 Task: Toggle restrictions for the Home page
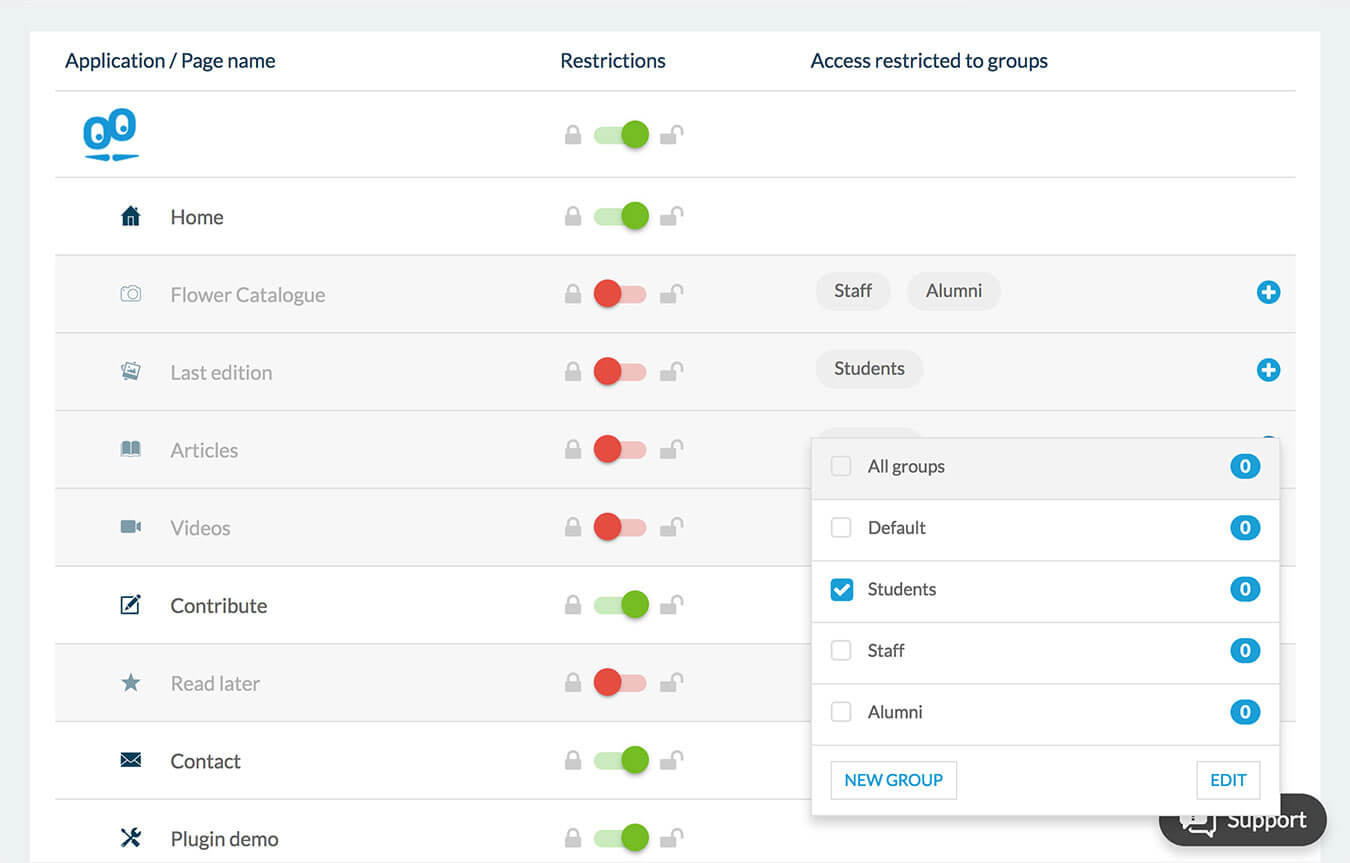pyautogui.click(x=621, y=216)
